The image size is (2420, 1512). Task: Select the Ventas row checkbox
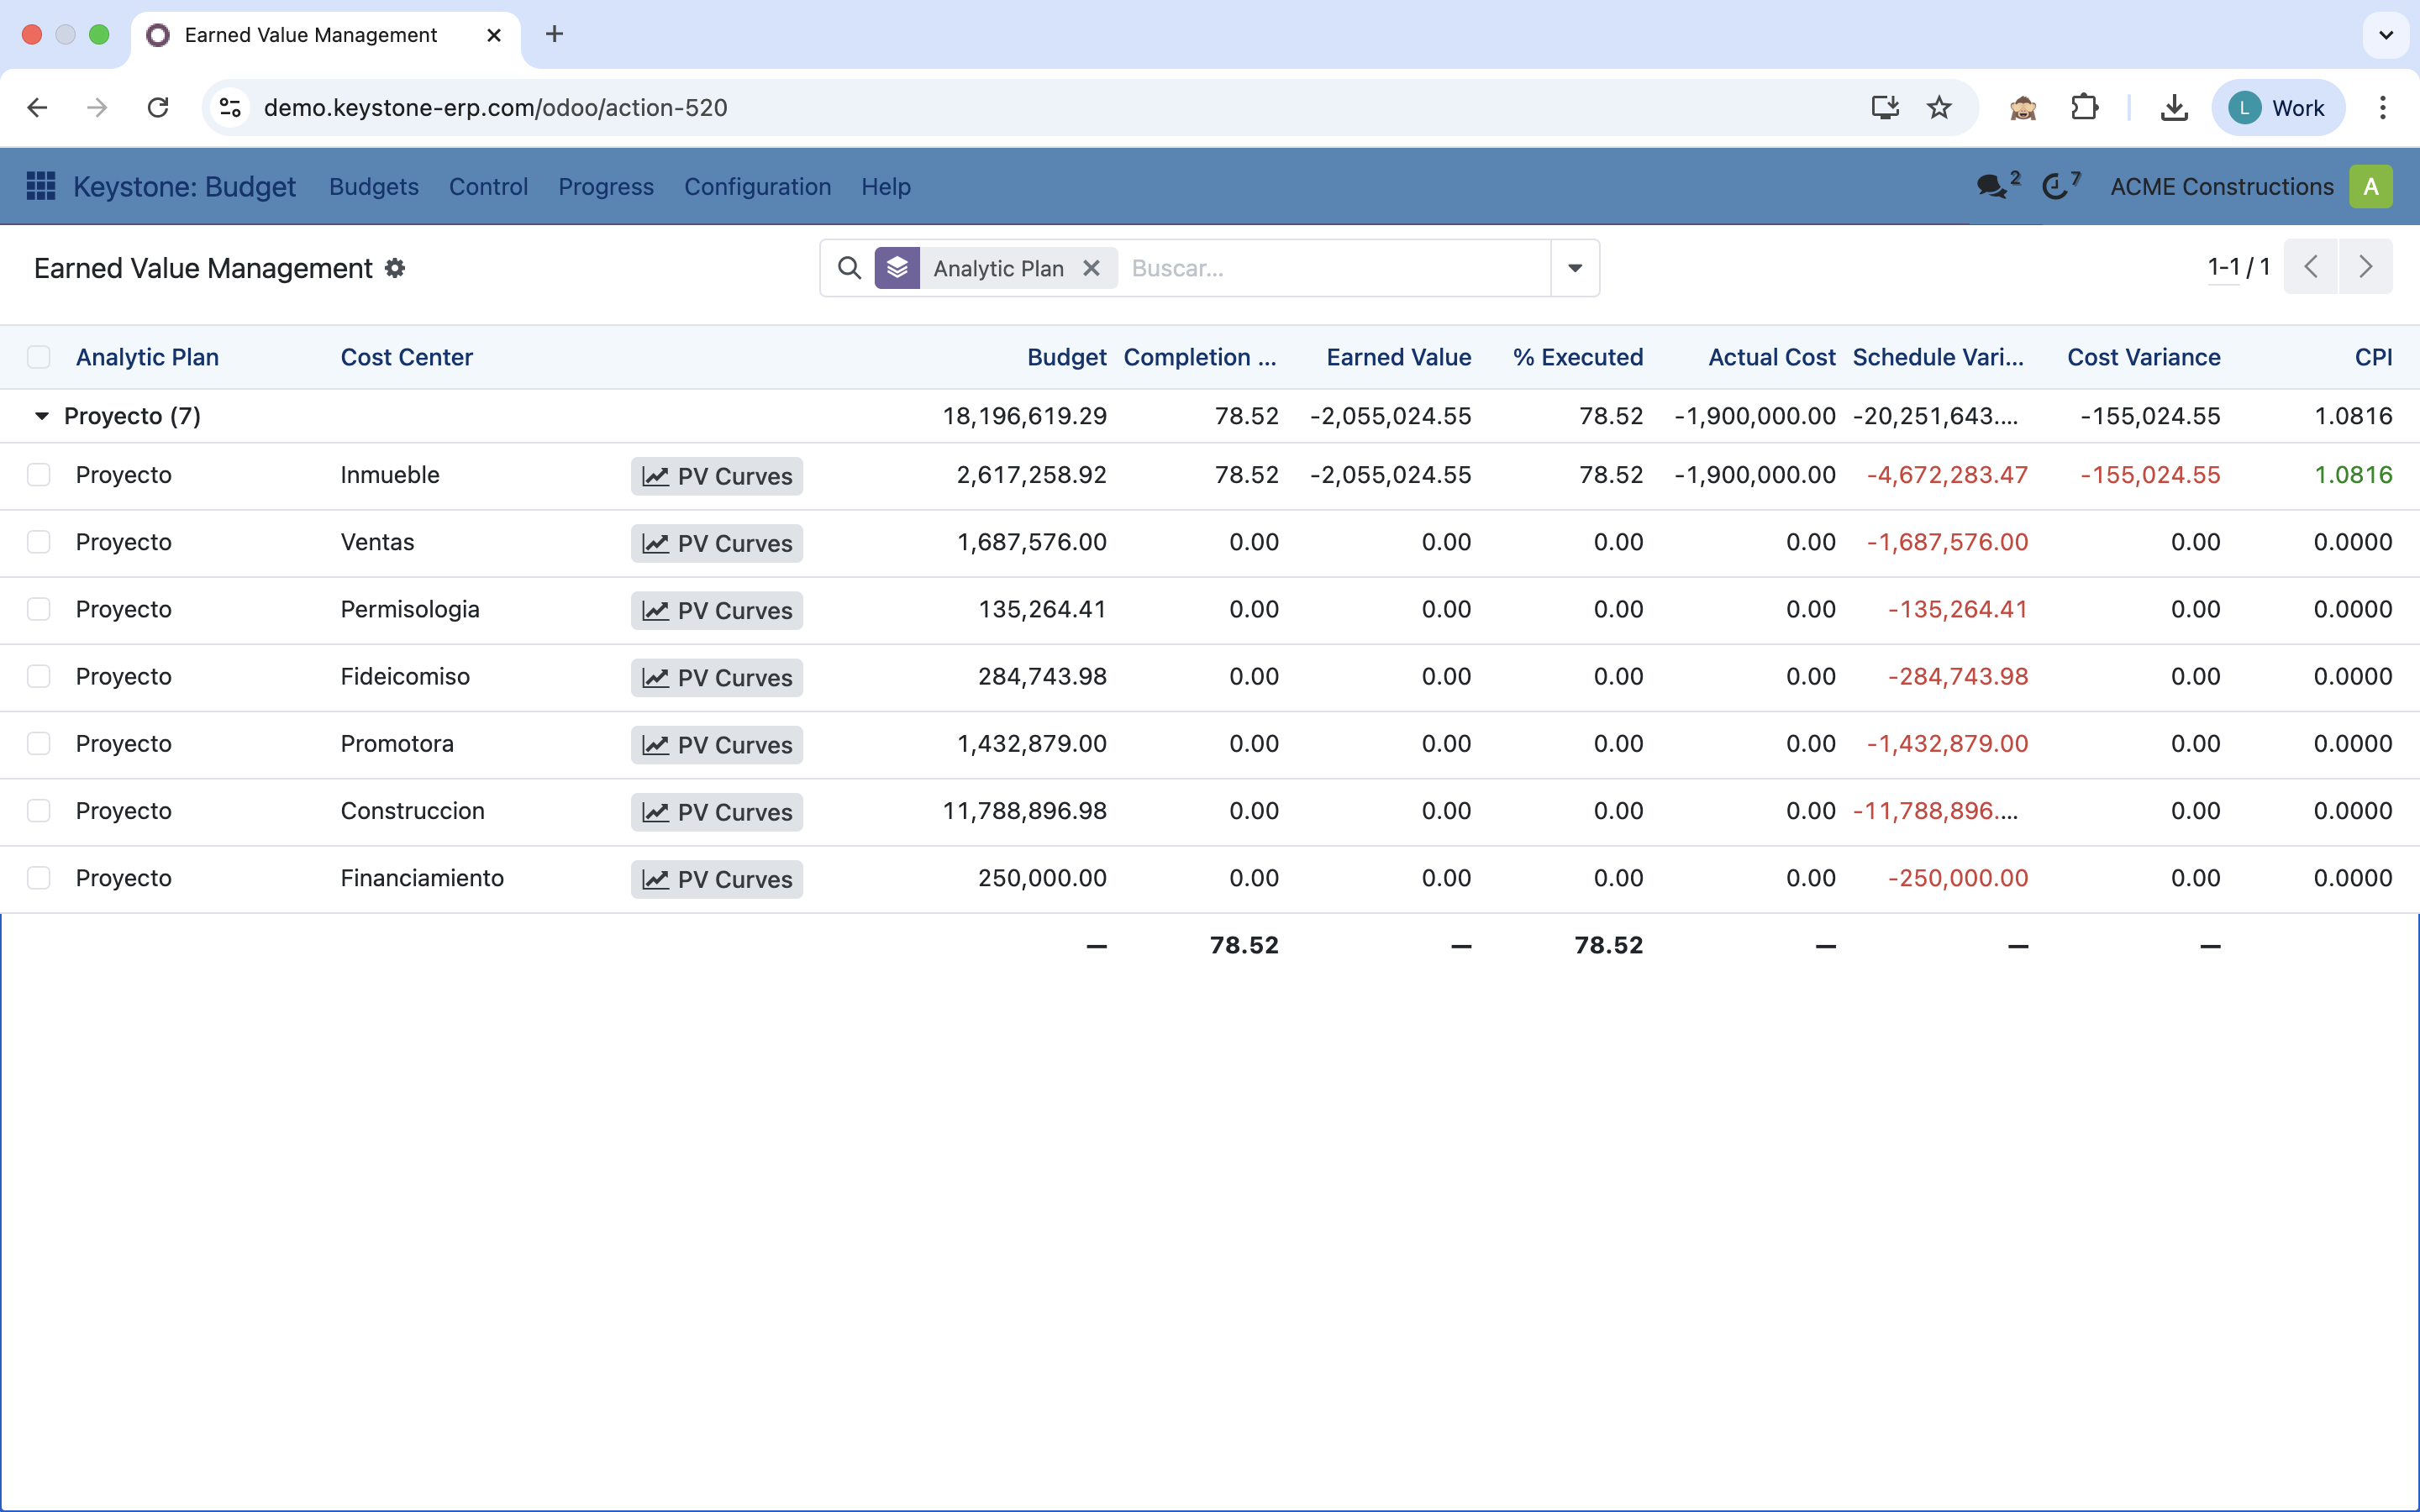pyautogui.click(x=39, y=542)
